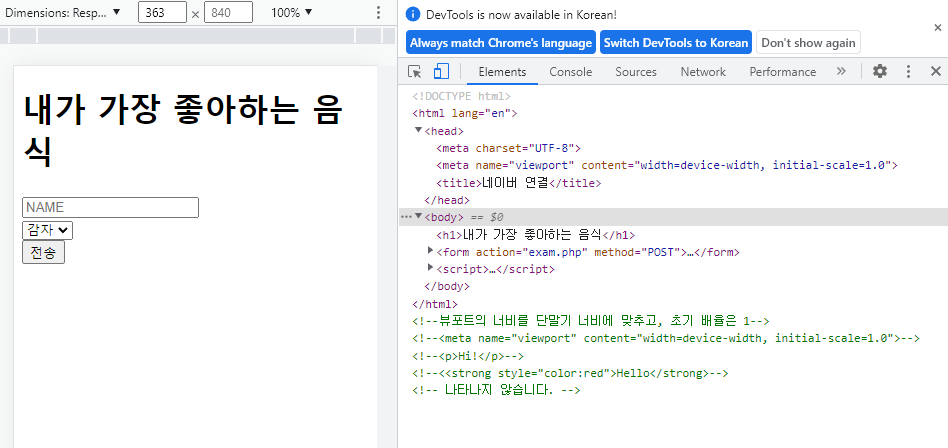The image size is (948, 448).
Task: Click Always match Chrome's language button
Action: (501, 42)
